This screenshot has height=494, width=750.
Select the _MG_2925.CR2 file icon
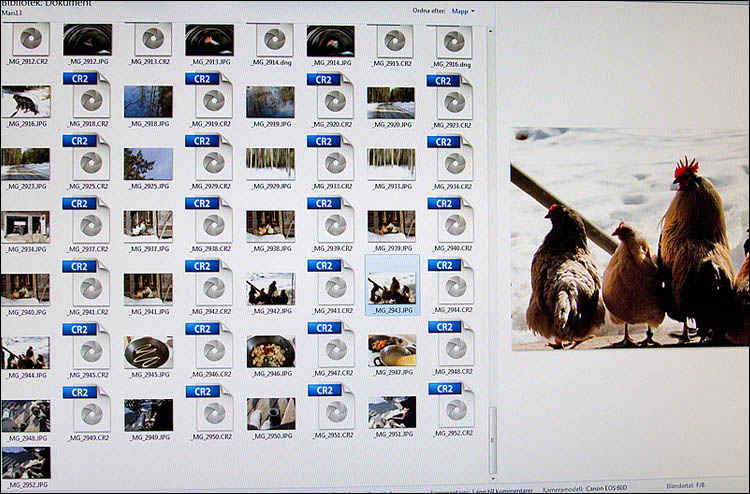86,157
